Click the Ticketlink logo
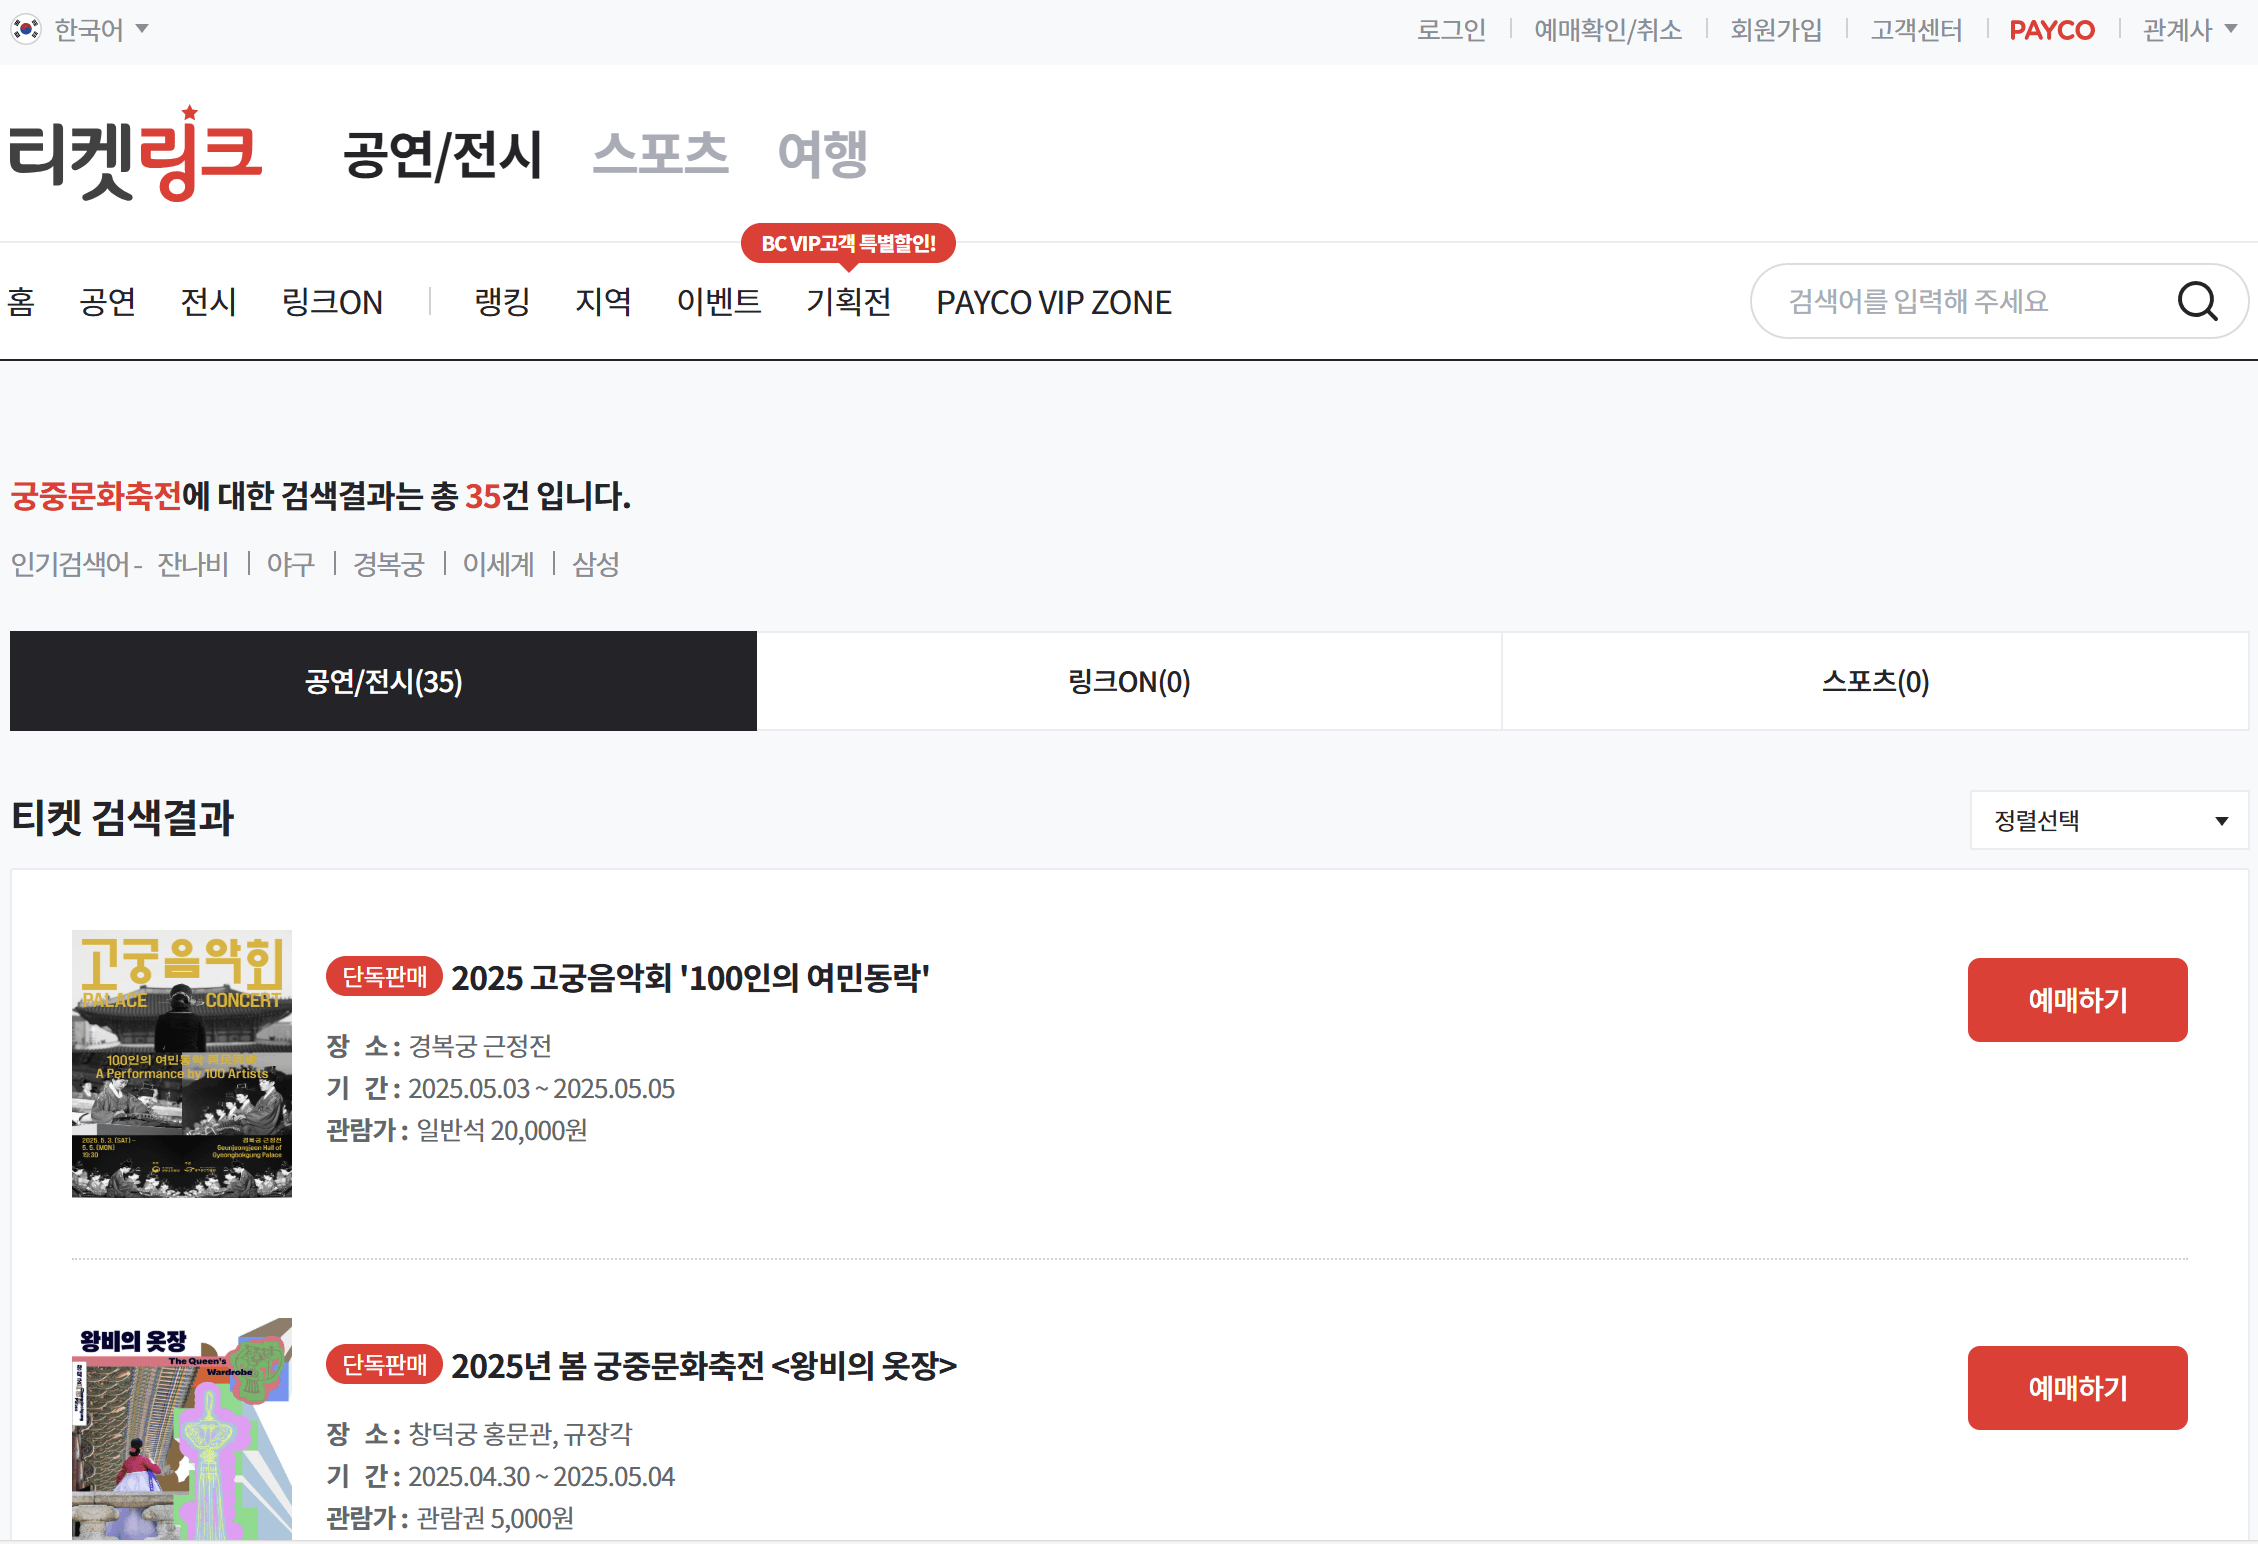2258x1544 pixels. coord(135,155)
